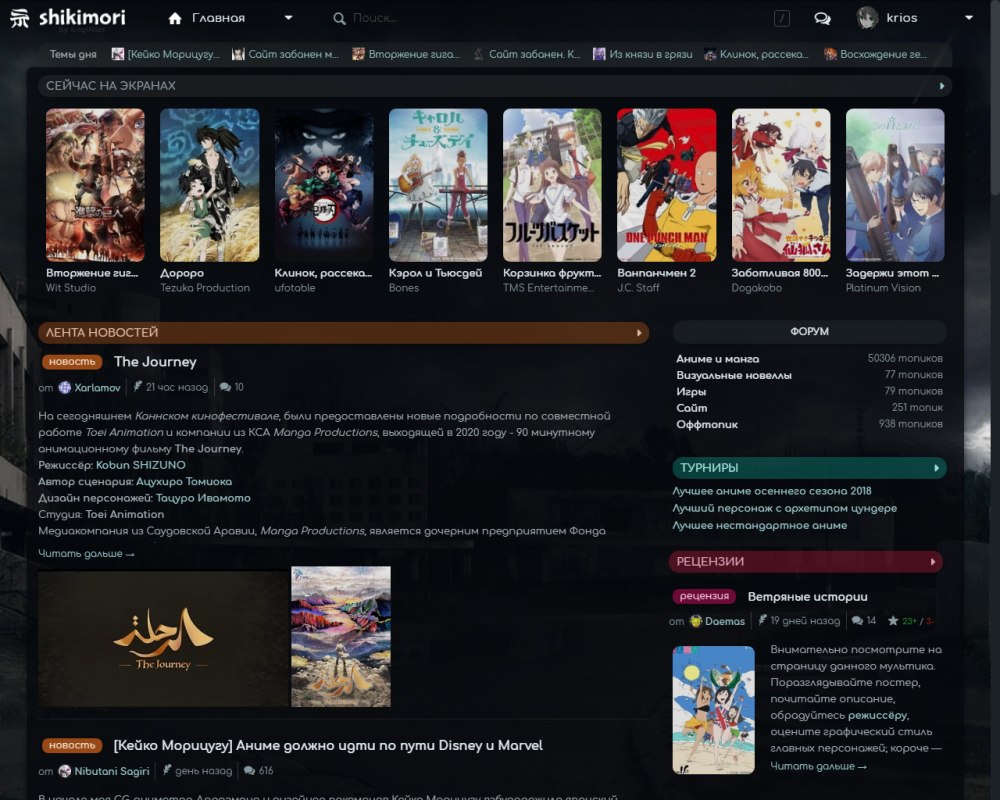1000x800 pixels.
Task: Open the Главная navigation dropdown arrow
Action: 288,18
